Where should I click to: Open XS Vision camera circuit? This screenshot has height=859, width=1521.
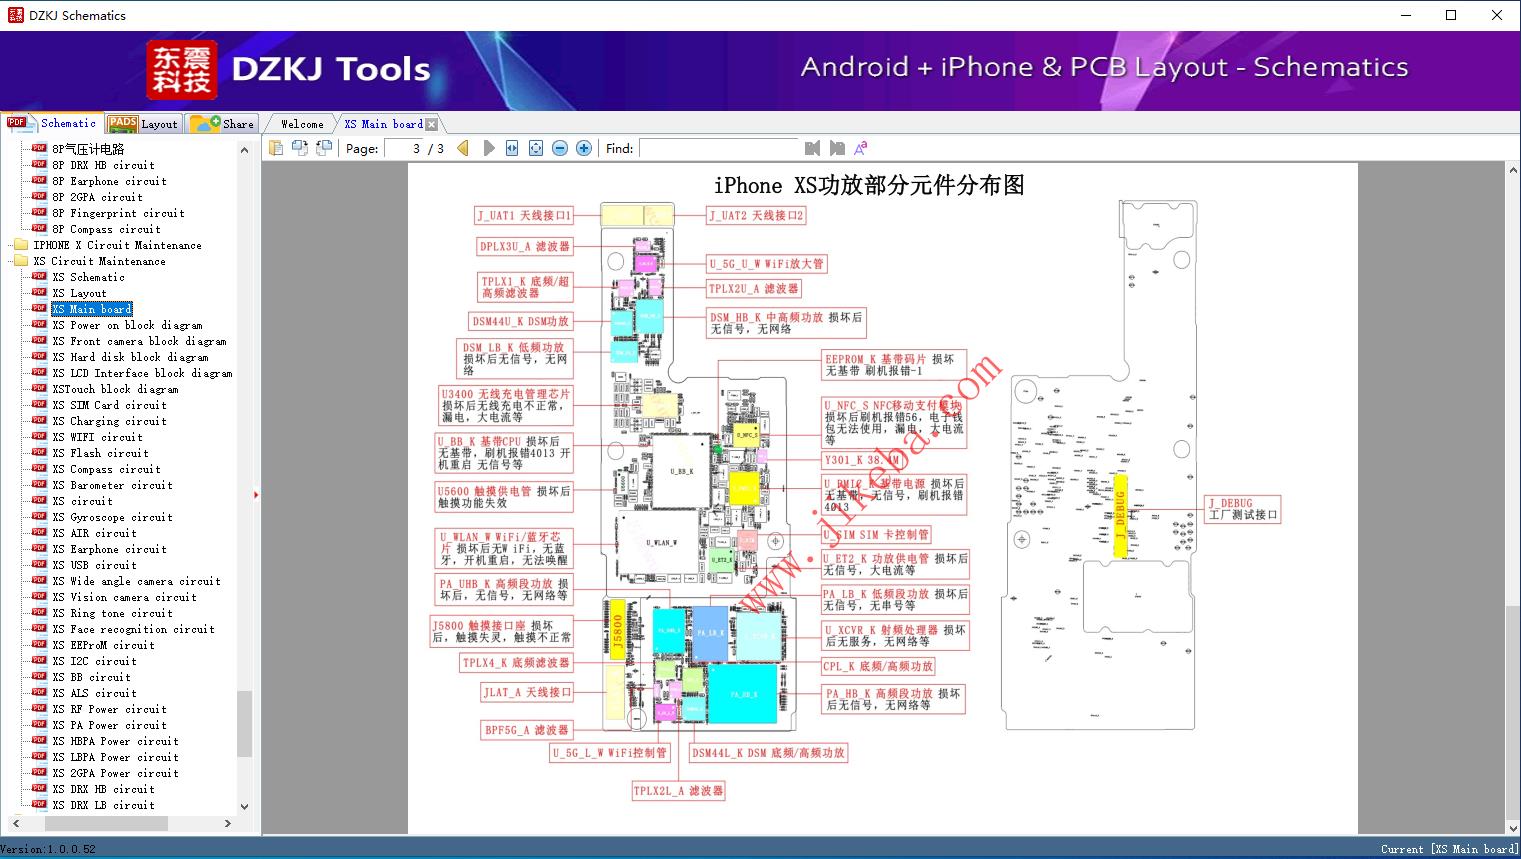124,597
